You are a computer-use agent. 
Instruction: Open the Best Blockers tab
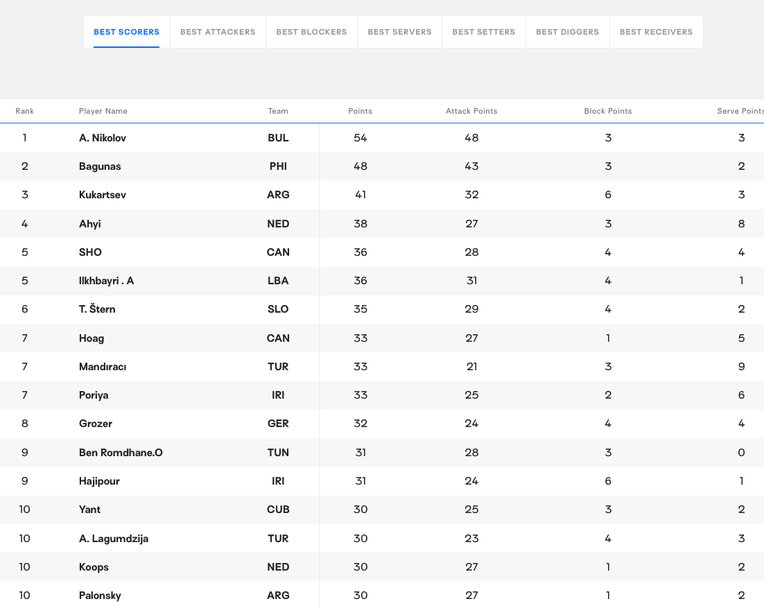(311, 32)
